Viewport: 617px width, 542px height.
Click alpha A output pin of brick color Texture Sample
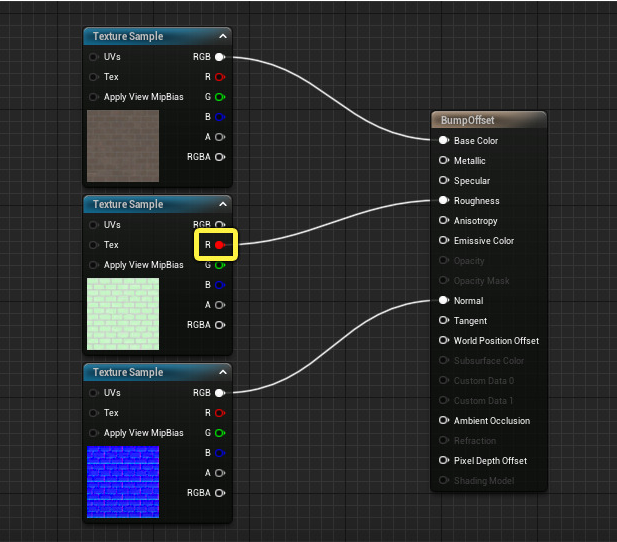[x=220, y=137]
